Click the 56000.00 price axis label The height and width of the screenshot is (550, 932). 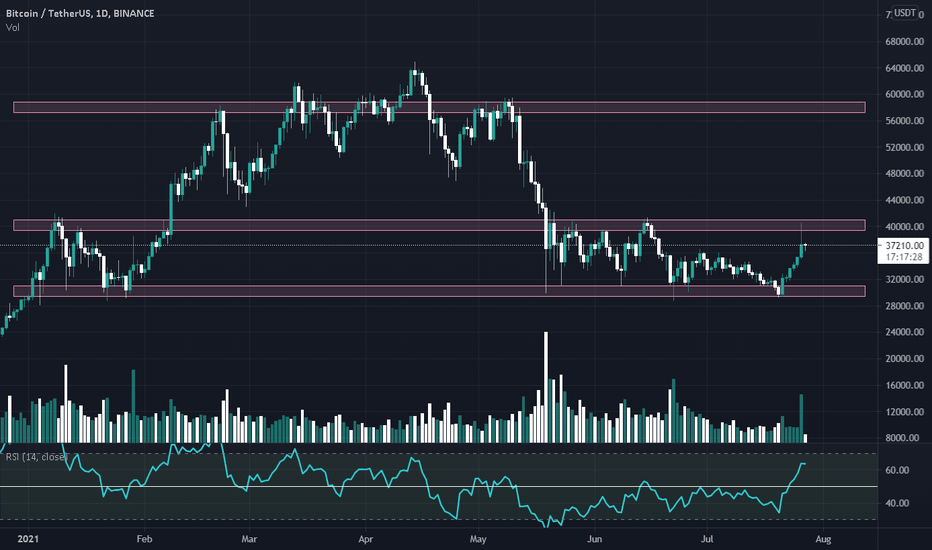pos(904,121)
